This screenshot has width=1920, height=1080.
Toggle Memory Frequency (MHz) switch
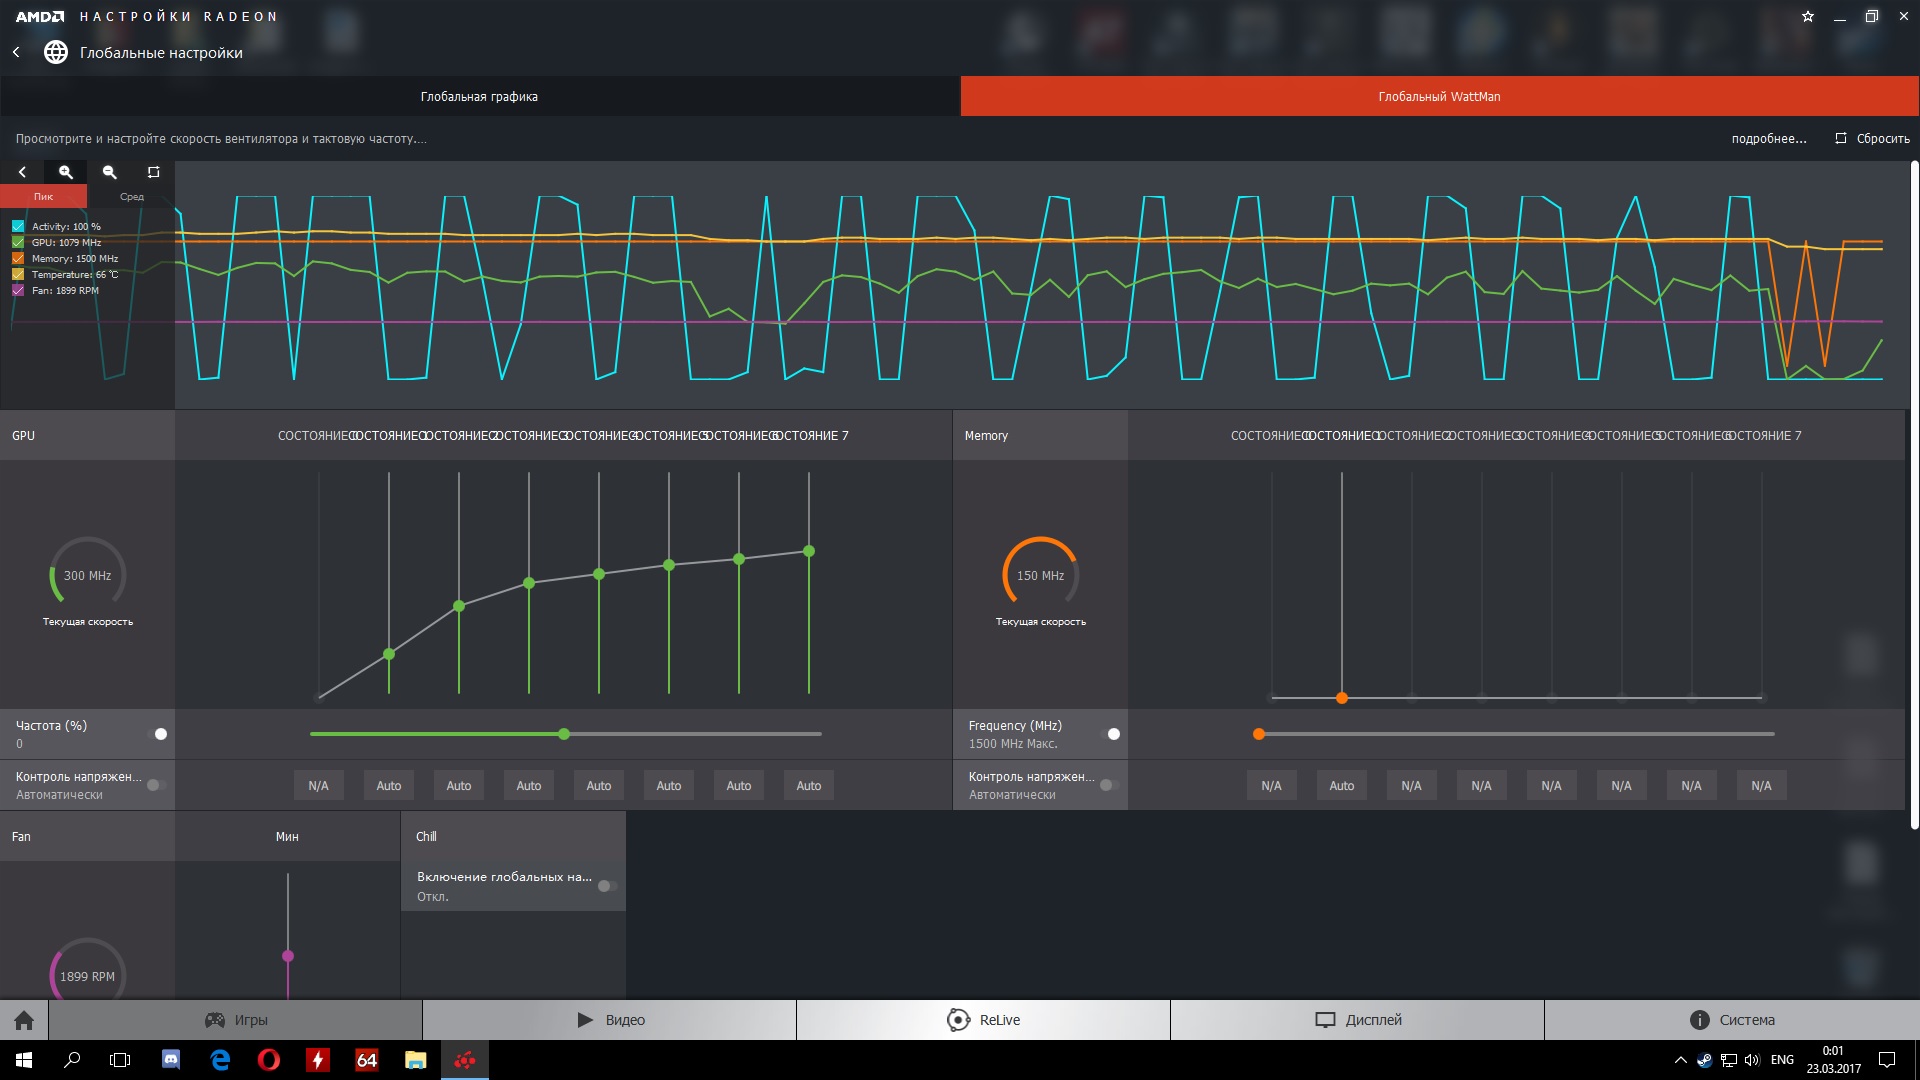point(1110,734)
